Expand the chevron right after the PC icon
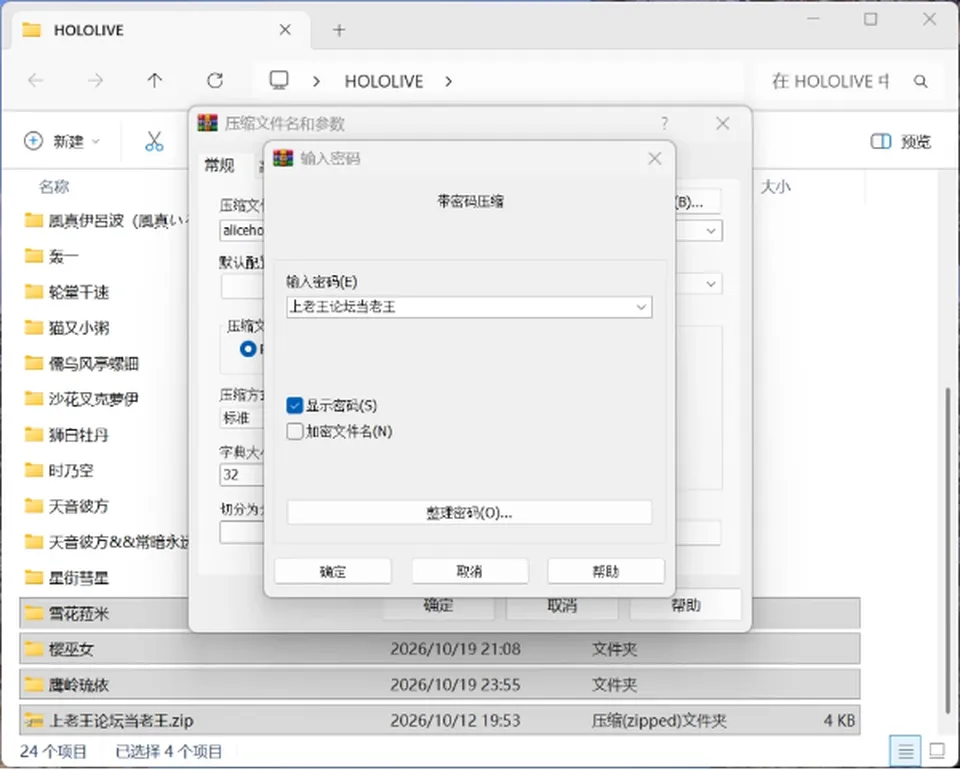Image resolution: width=960 pixels, height=770 pixels. [x=317, y=81]
